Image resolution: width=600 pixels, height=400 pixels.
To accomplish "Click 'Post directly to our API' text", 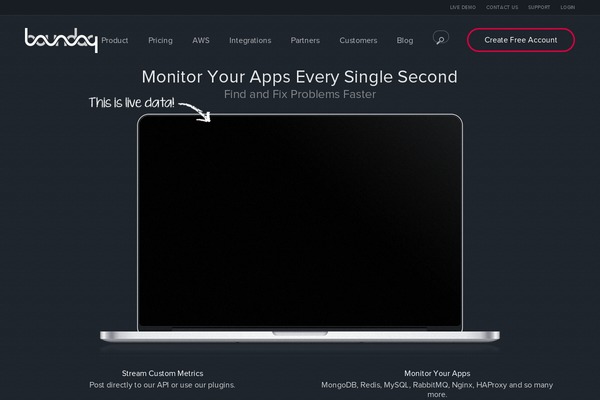I will tap(162, 385).
